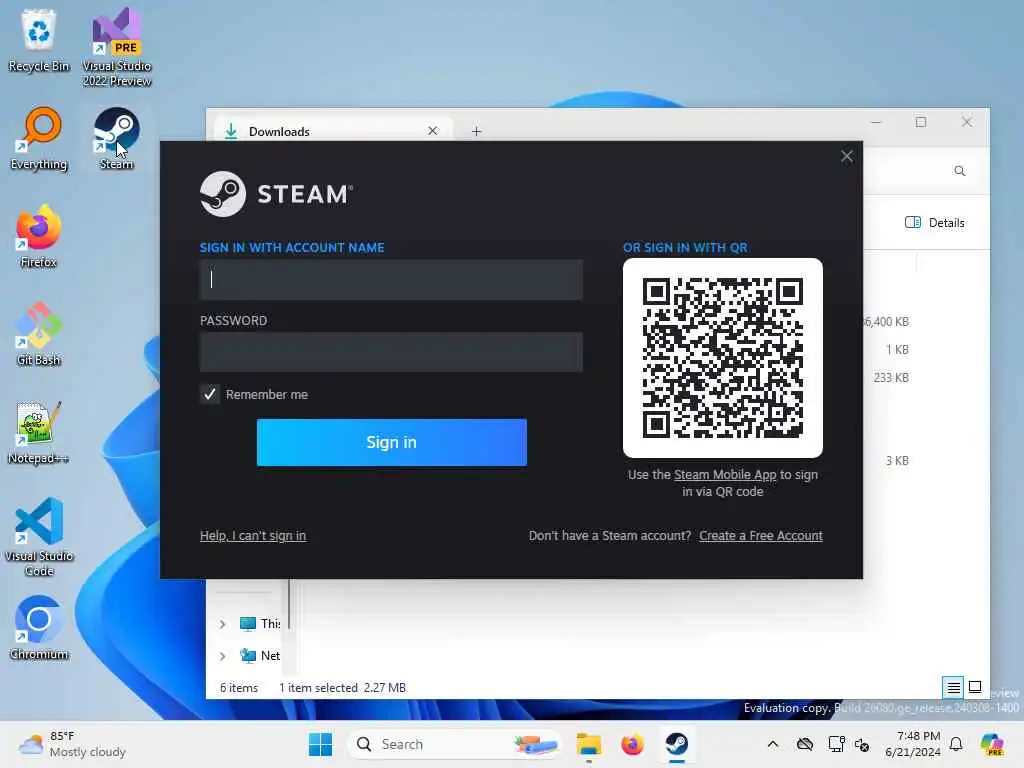Screen dimensions: 1024x768
Task: Click the password input field
Action: click(x=391, y=352)
